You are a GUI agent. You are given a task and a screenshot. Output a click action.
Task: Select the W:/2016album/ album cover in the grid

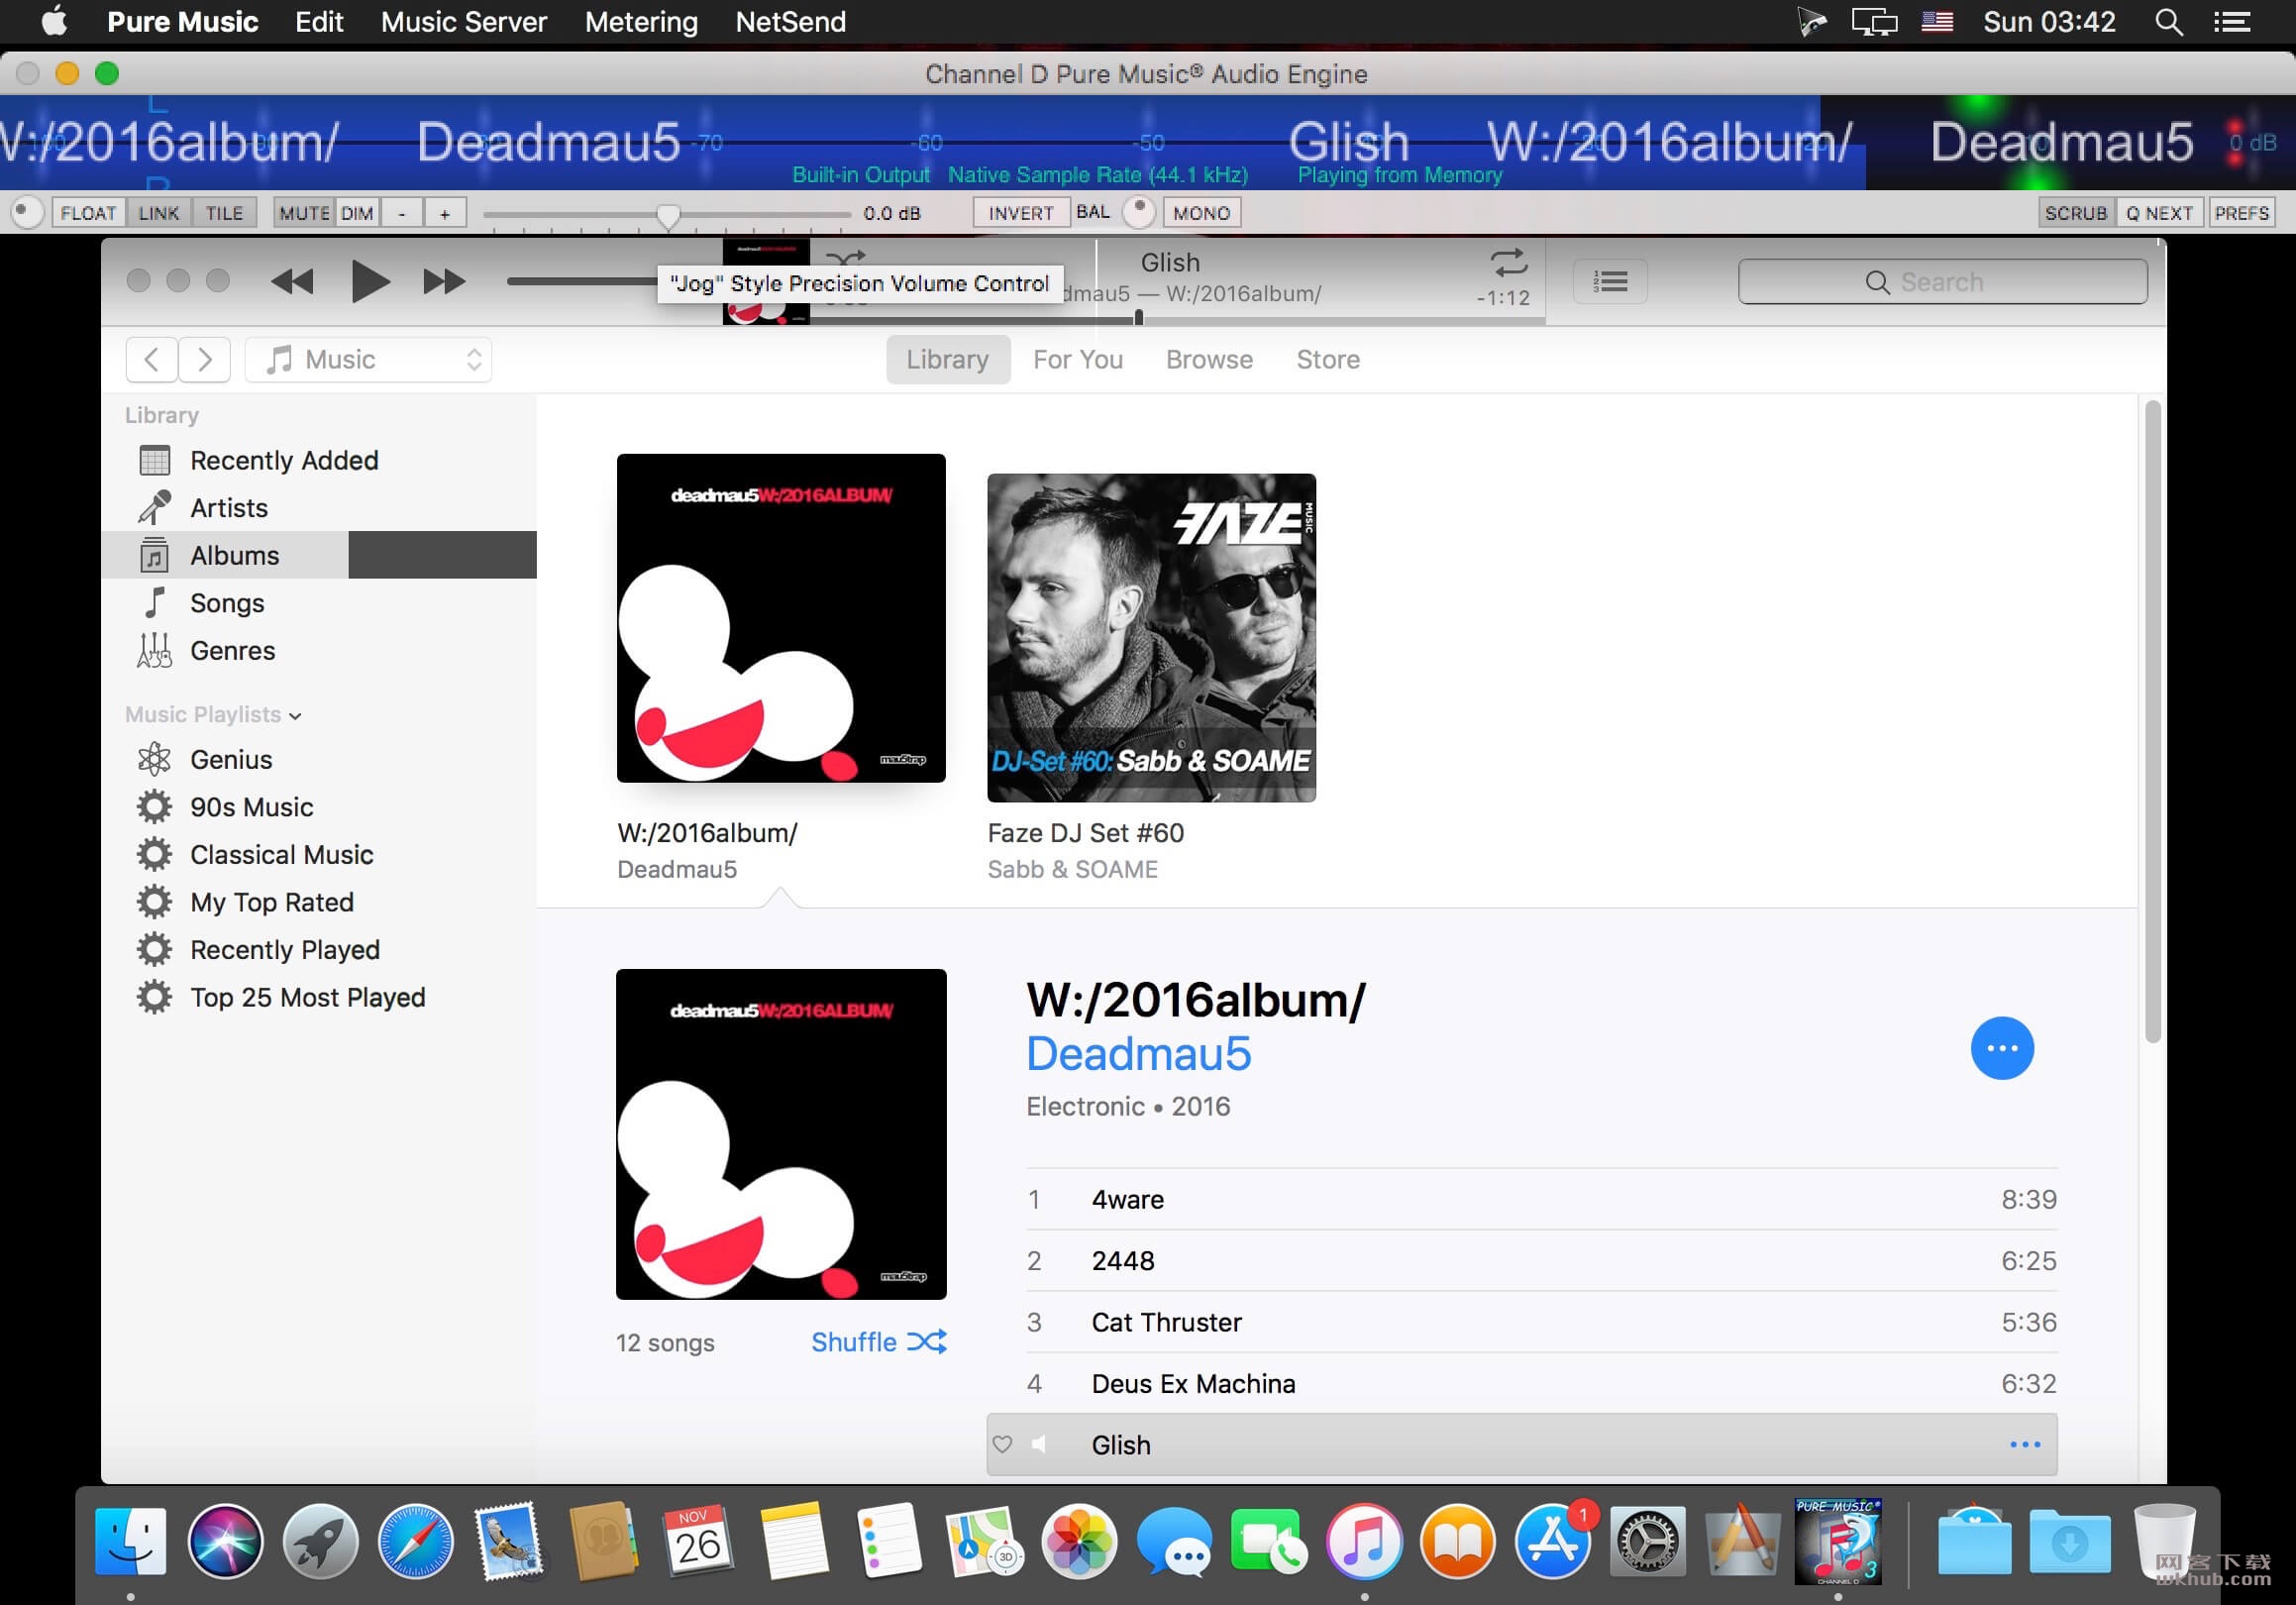[781, 618]
